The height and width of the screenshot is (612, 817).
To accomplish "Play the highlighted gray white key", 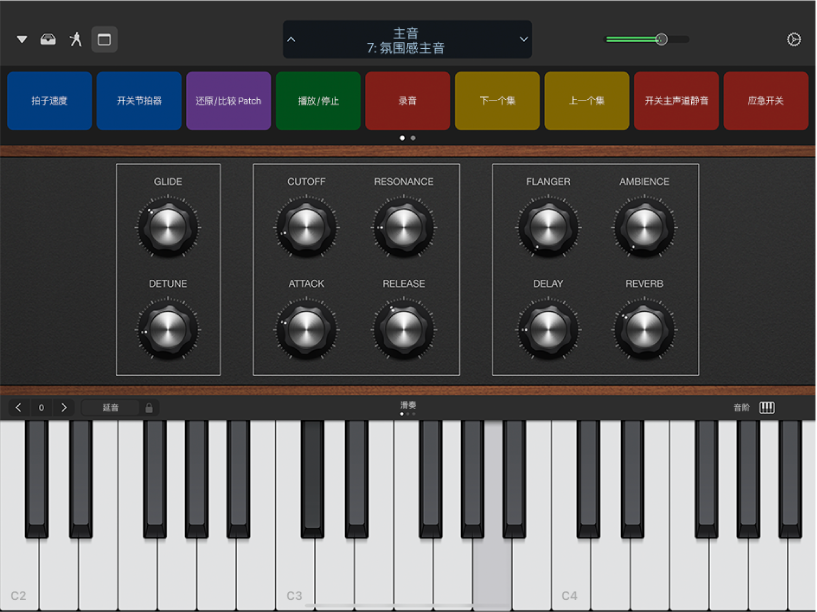I will (492, 573).
